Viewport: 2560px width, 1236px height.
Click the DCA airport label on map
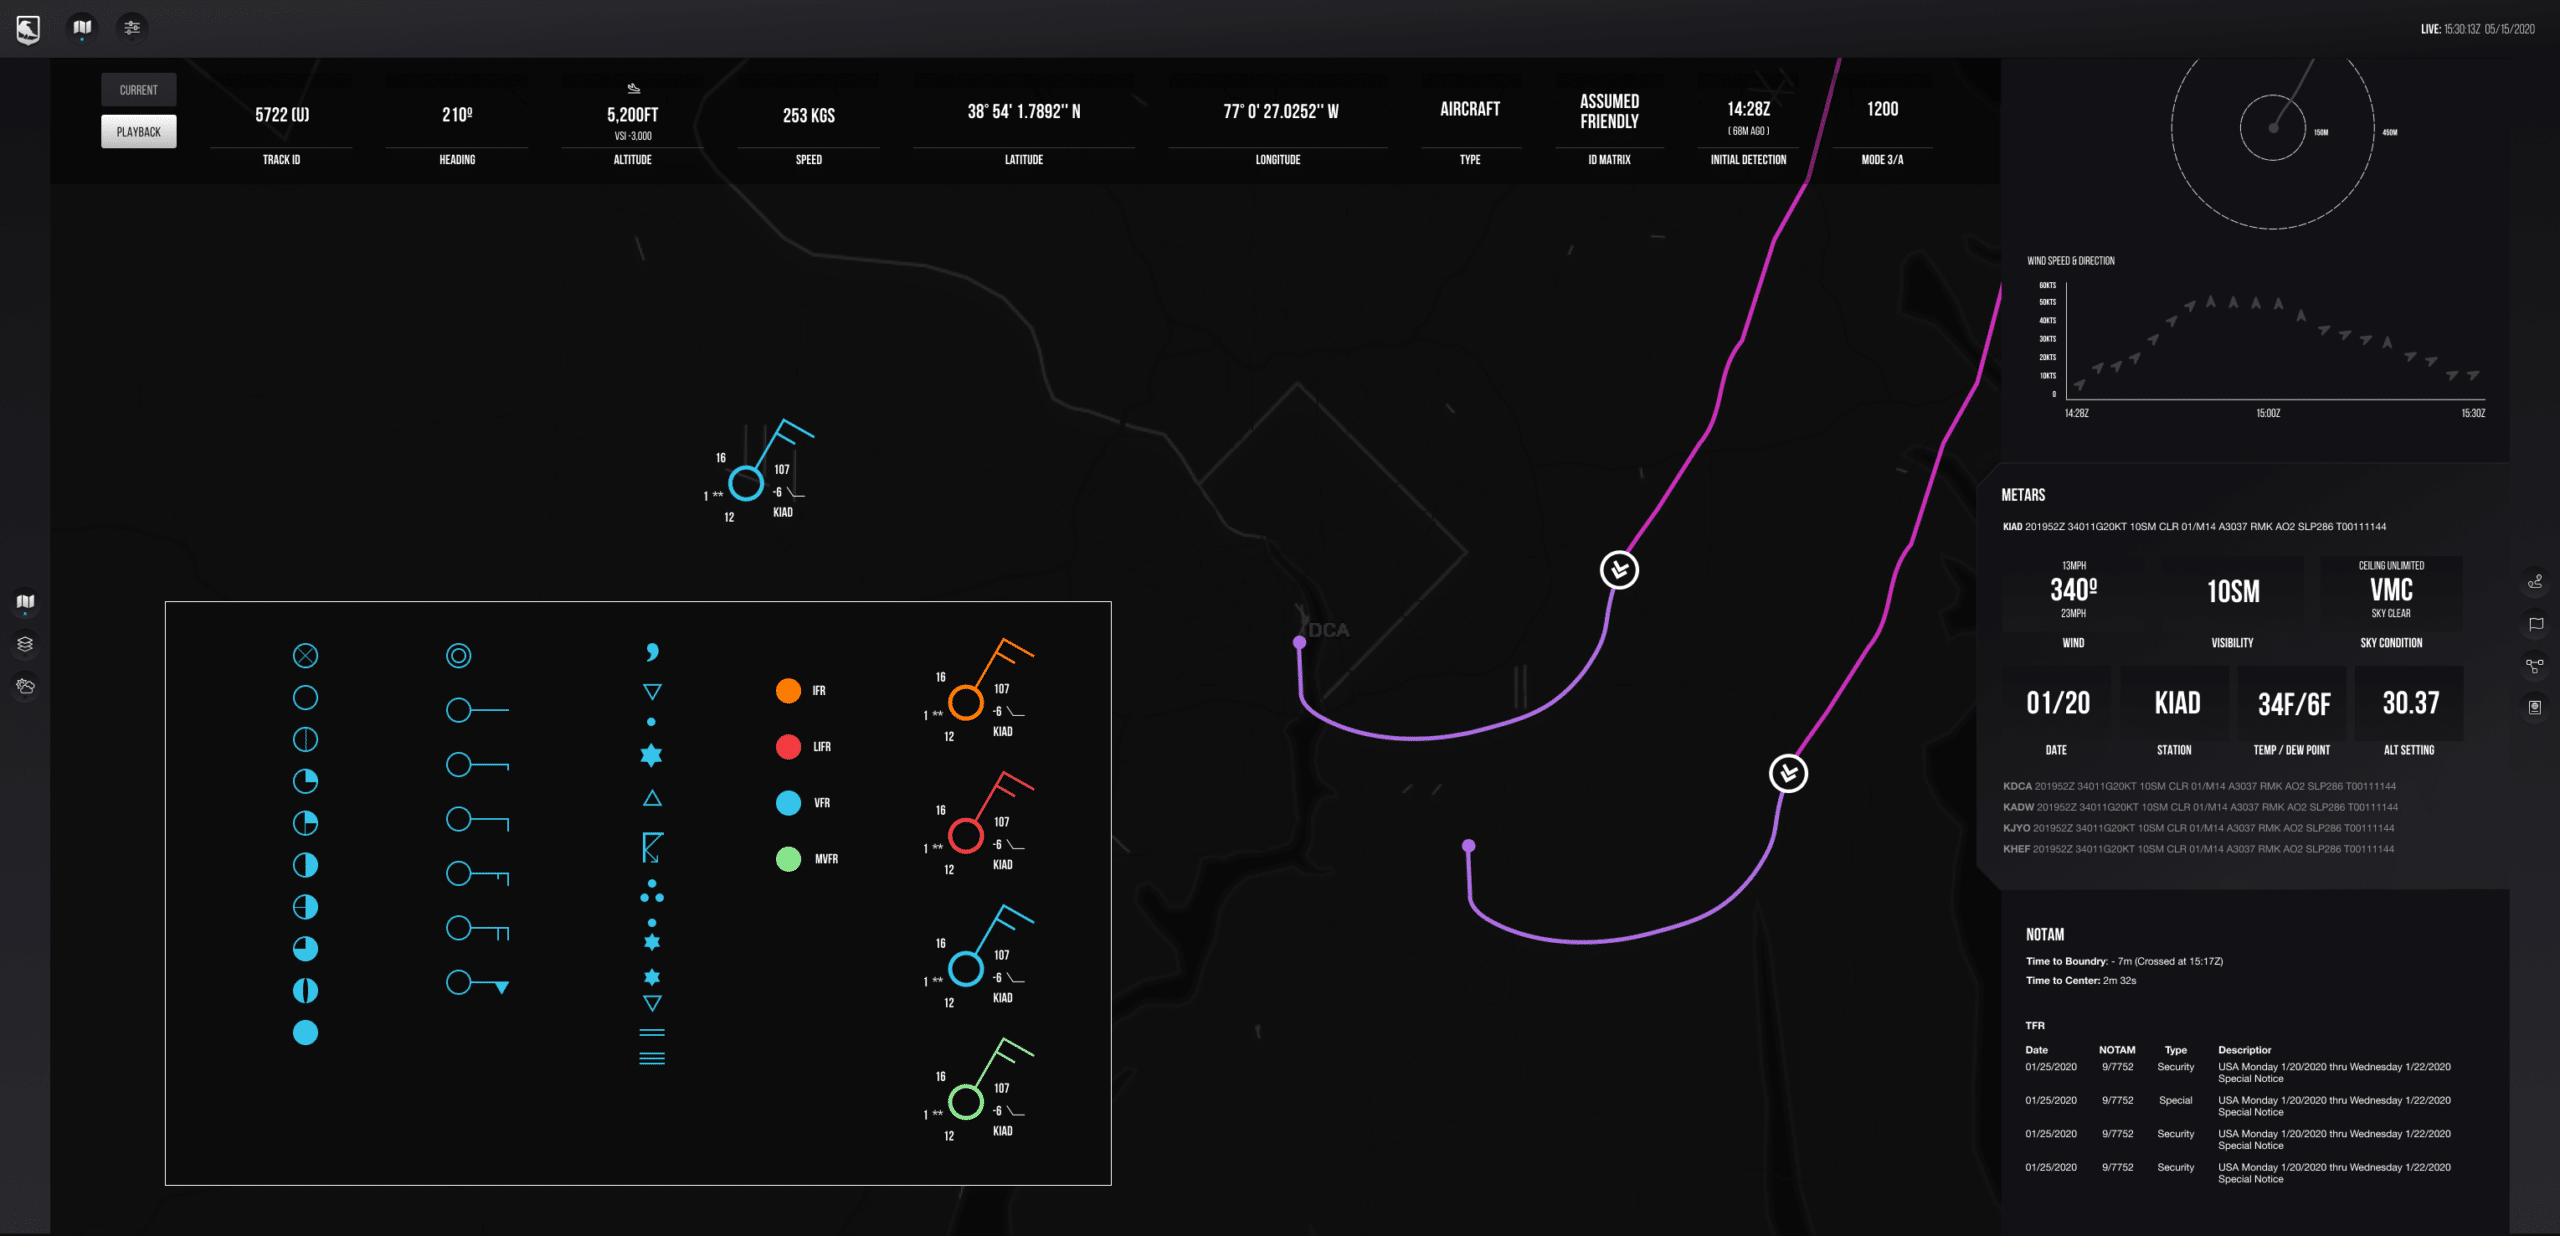1329,630
